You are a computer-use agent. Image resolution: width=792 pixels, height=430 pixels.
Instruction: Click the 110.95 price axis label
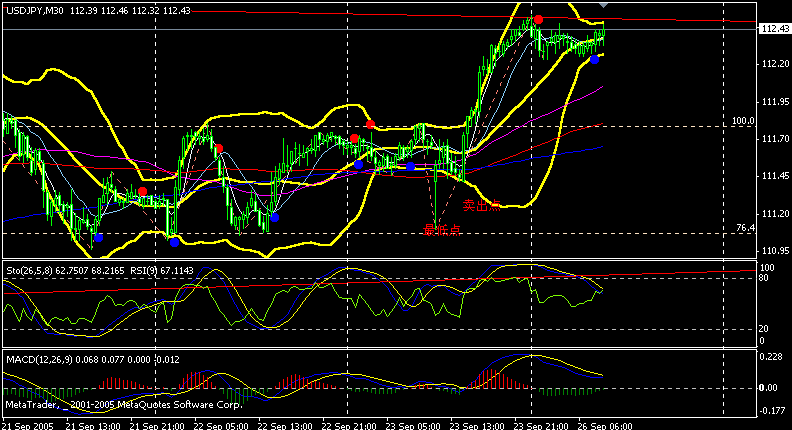click(775, 251)
